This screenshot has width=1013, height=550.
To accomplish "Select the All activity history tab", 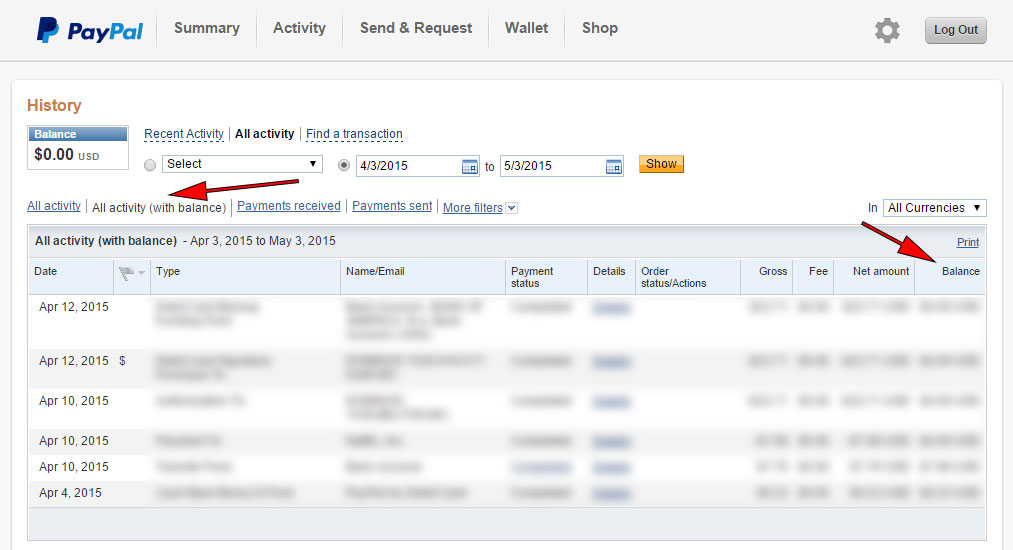I will coord(264,134).
